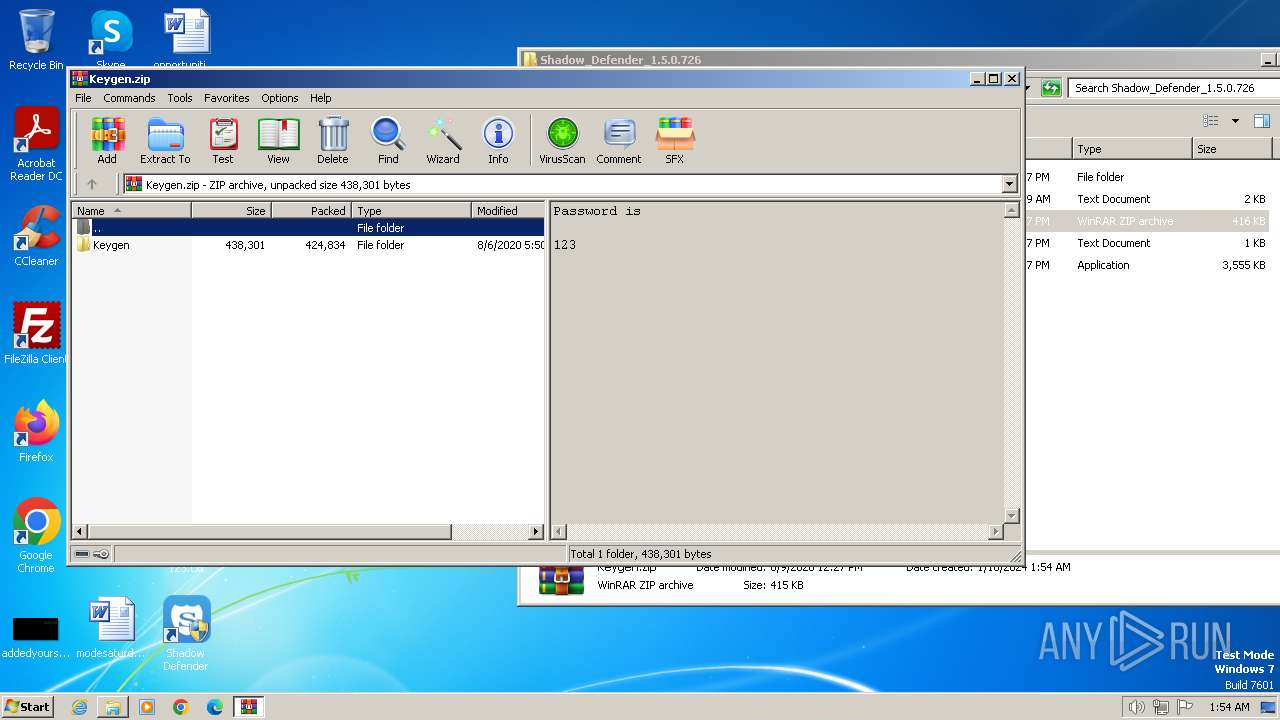Open Internet Explorer from taskbar

tap(79, 707)
